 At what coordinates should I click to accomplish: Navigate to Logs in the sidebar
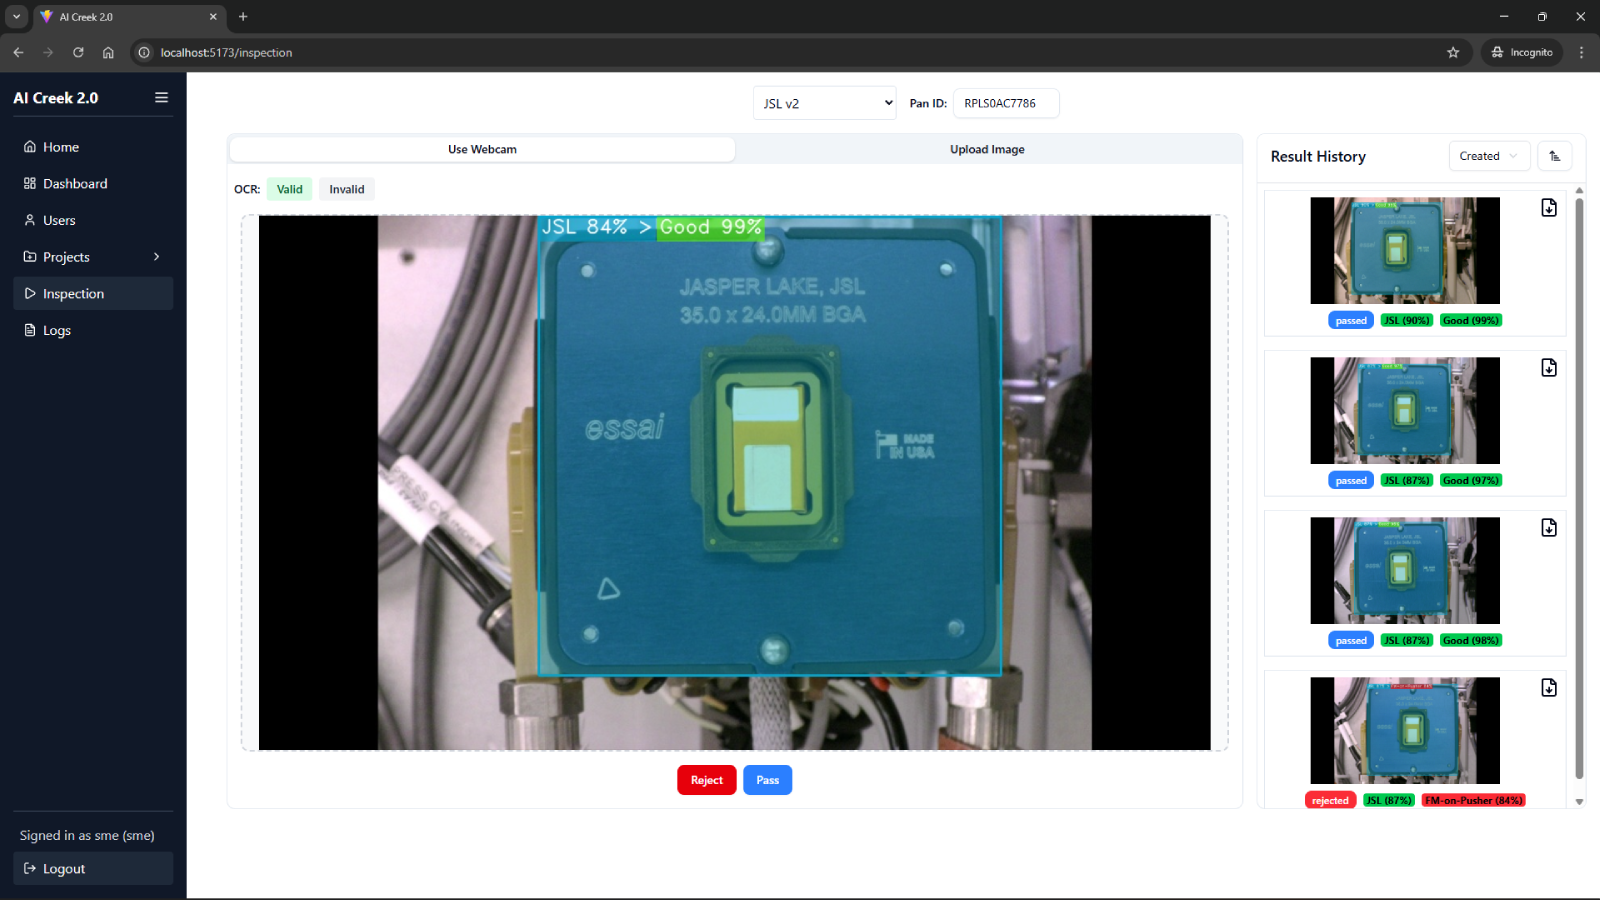93,330
